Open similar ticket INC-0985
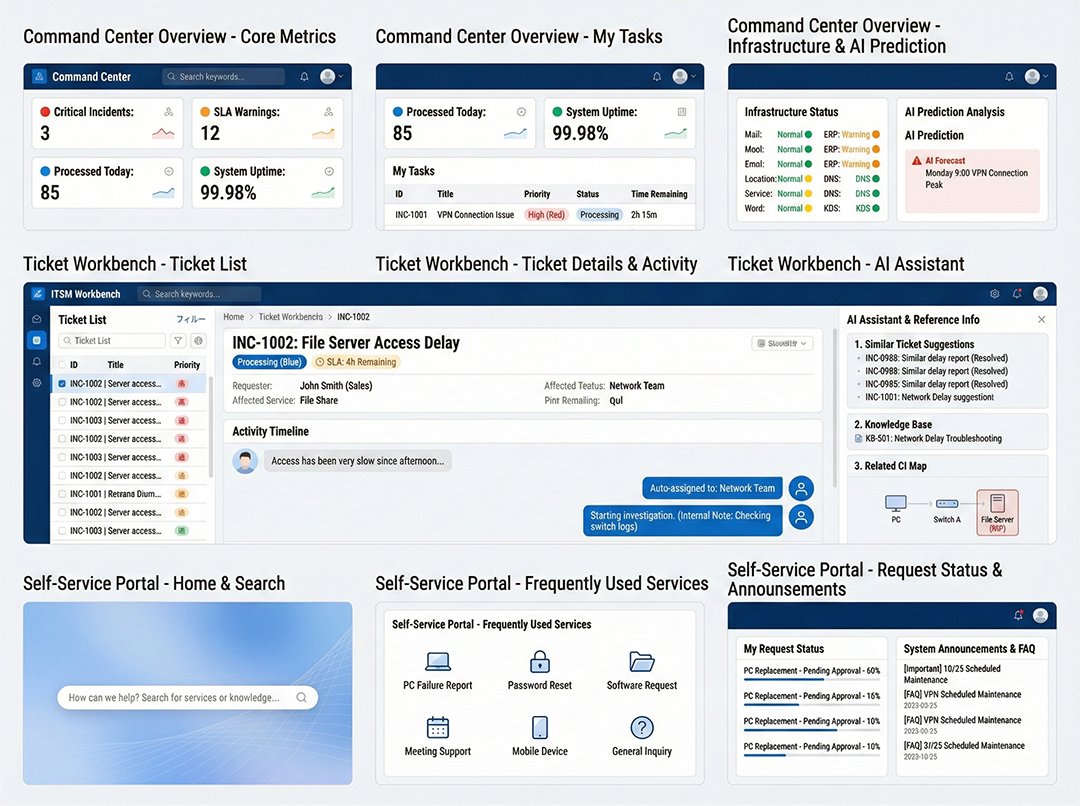This screenshot has height=806, width=1080. tap(936, 384)
